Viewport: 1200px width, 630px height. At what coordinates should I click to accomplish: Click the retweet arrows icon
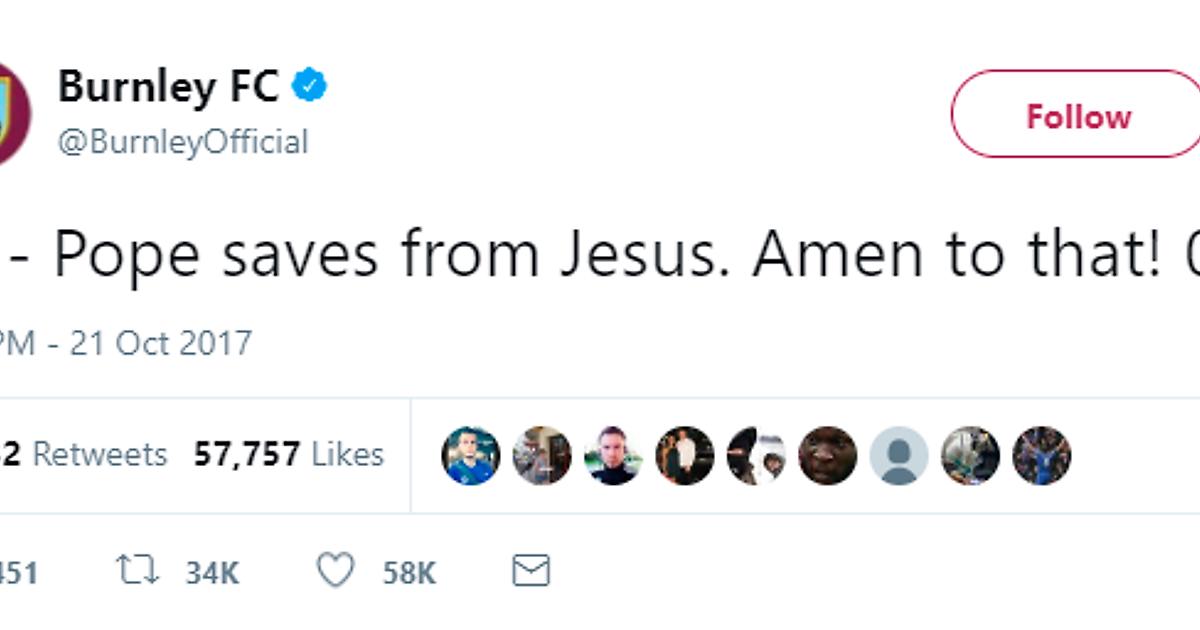tap(138, 571)
